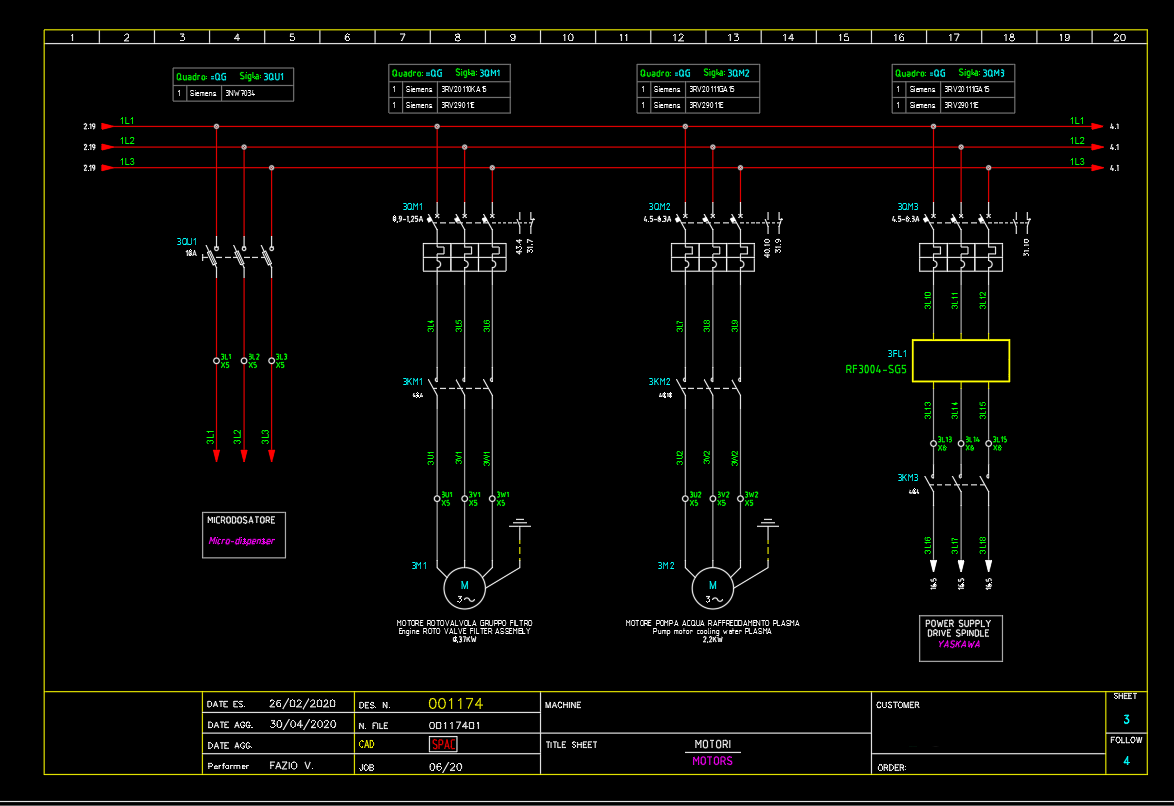
Task: Click the 3FL1 filter label
Action: tap(897, 354)
